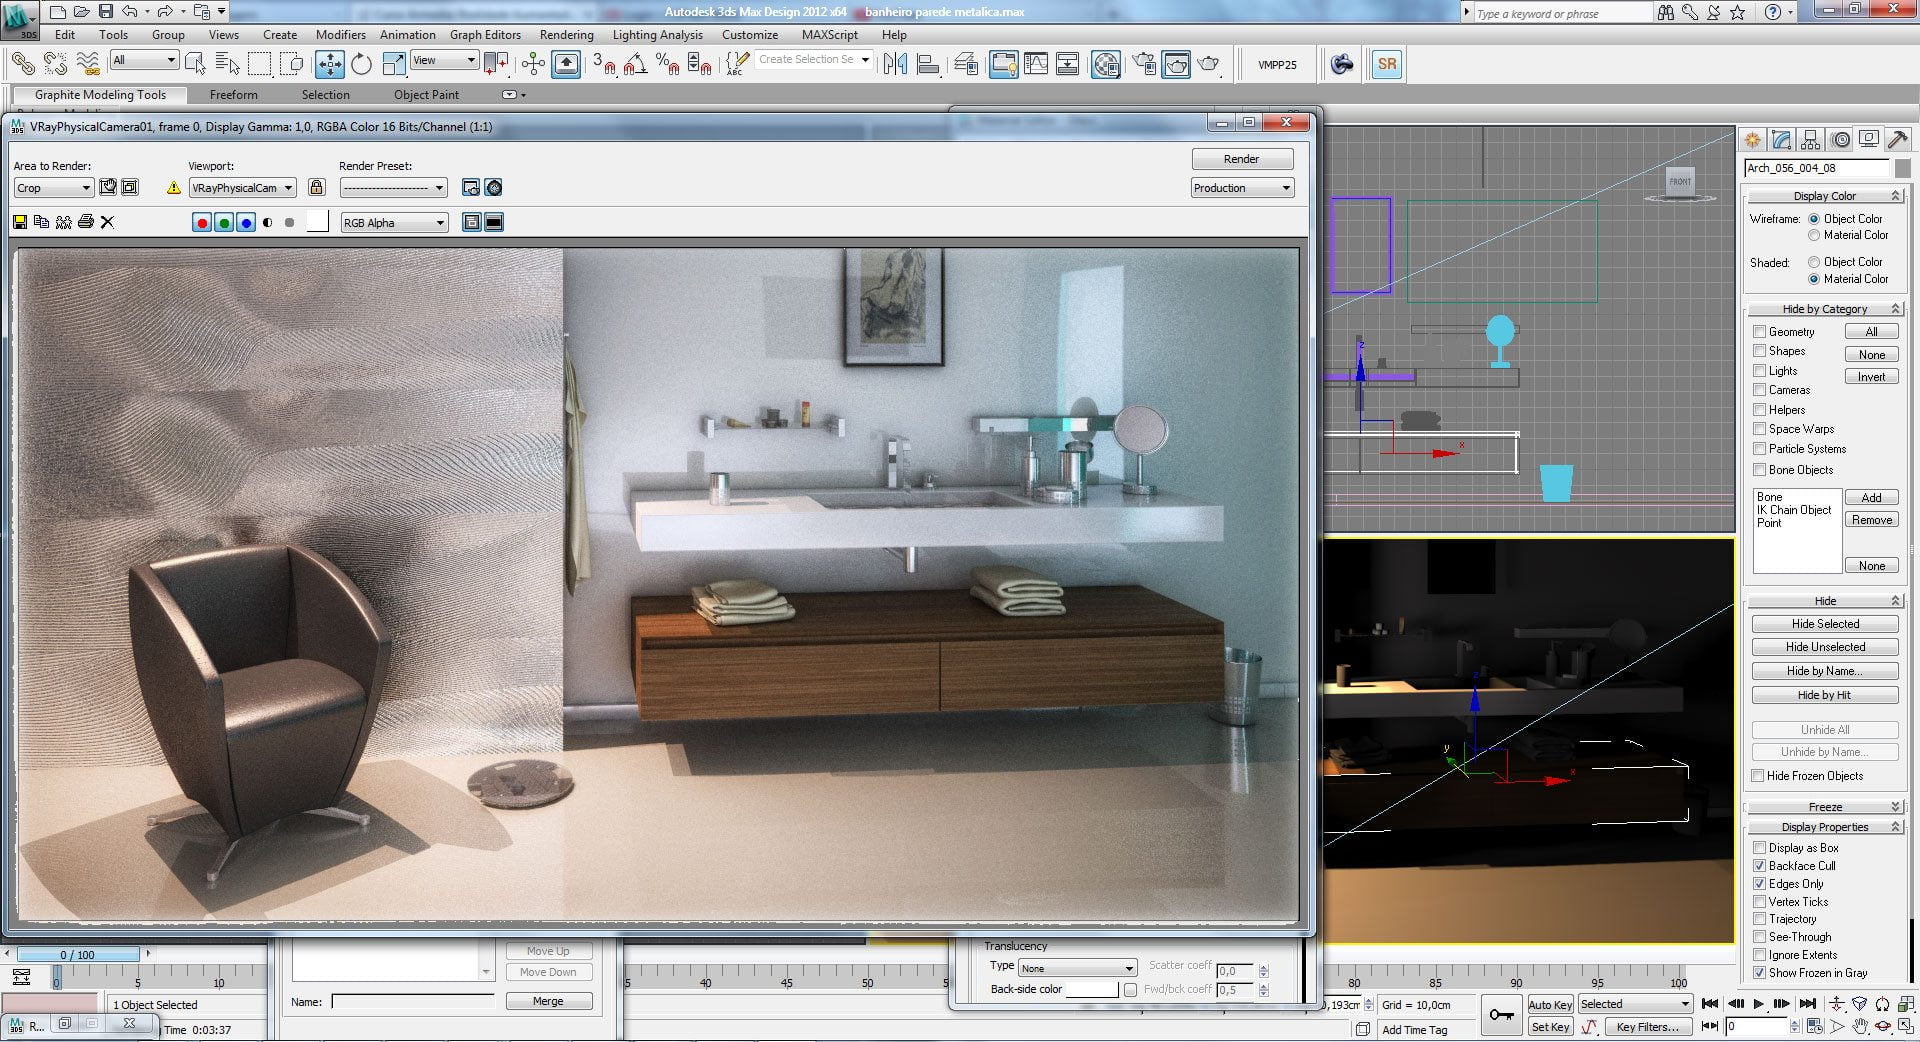Open Select by Name list tool
Viewport: 1920px width, 1042px height.
[228, 64]
